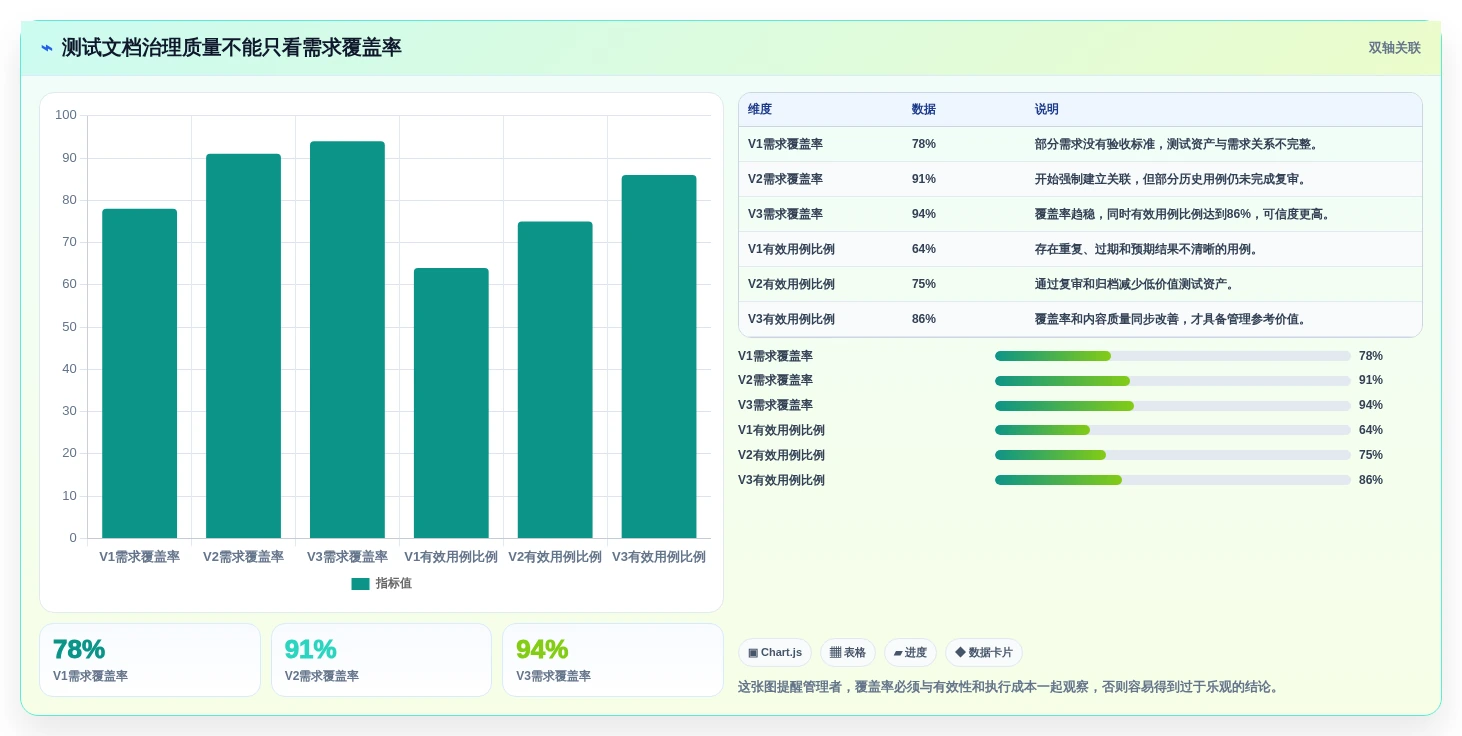
Task: Click the dashboard title 测试文档治理质量不能只看需求覆盖率
Action: (x=231, y=48)
